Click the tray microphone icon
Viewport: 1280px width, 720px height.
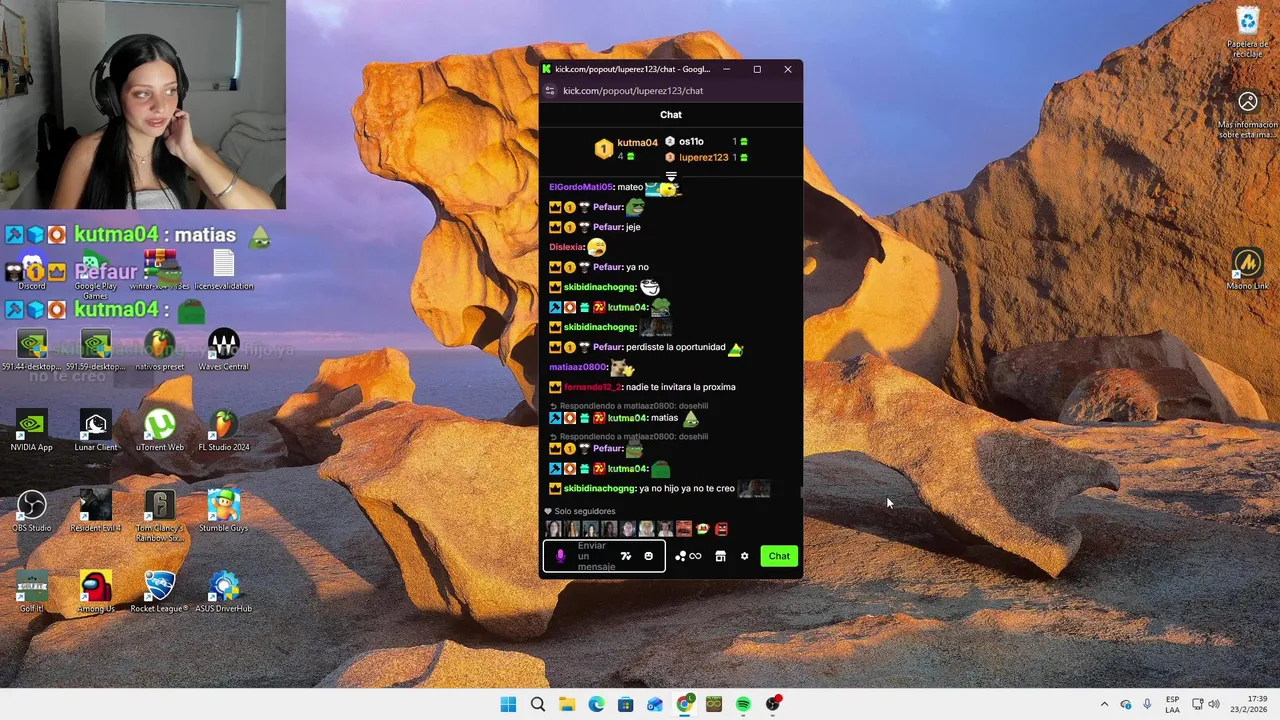pyautogui.click(x=1147, y=704)
